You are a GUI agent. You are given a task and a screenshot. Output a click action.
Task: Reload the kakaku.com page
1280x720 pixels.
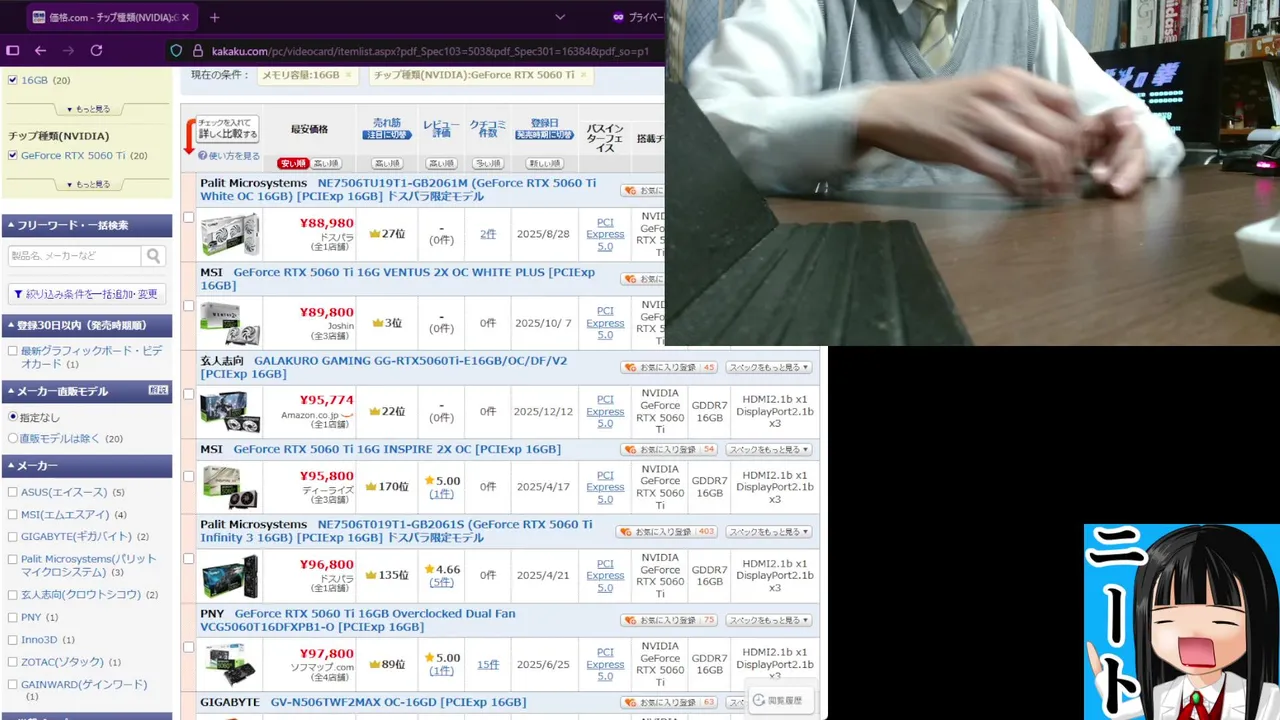point(96,50)
